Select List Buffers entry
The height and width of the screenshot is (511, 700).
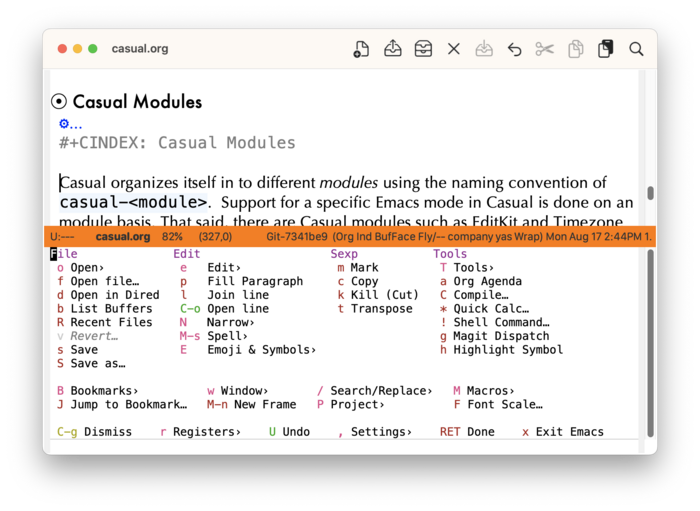point(104,308)
